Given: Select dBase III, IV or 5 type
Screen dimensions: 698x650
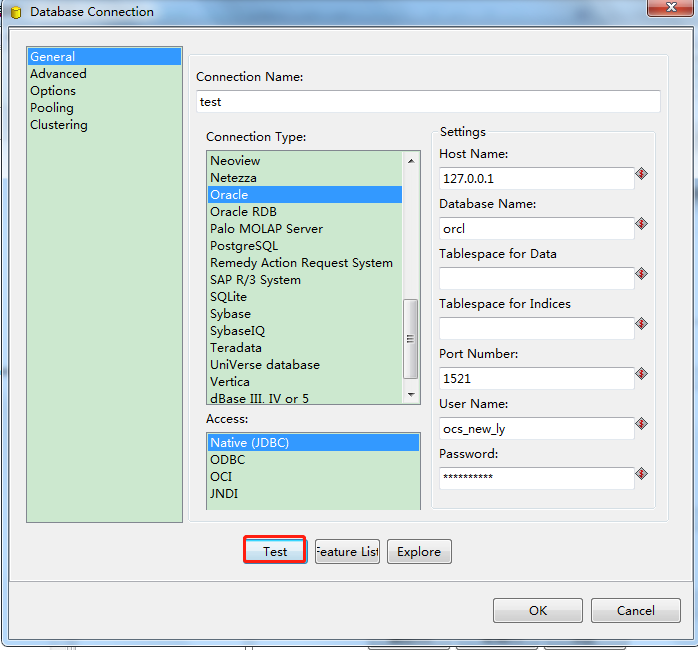Looking at the screenshot, I should (305, 398).
